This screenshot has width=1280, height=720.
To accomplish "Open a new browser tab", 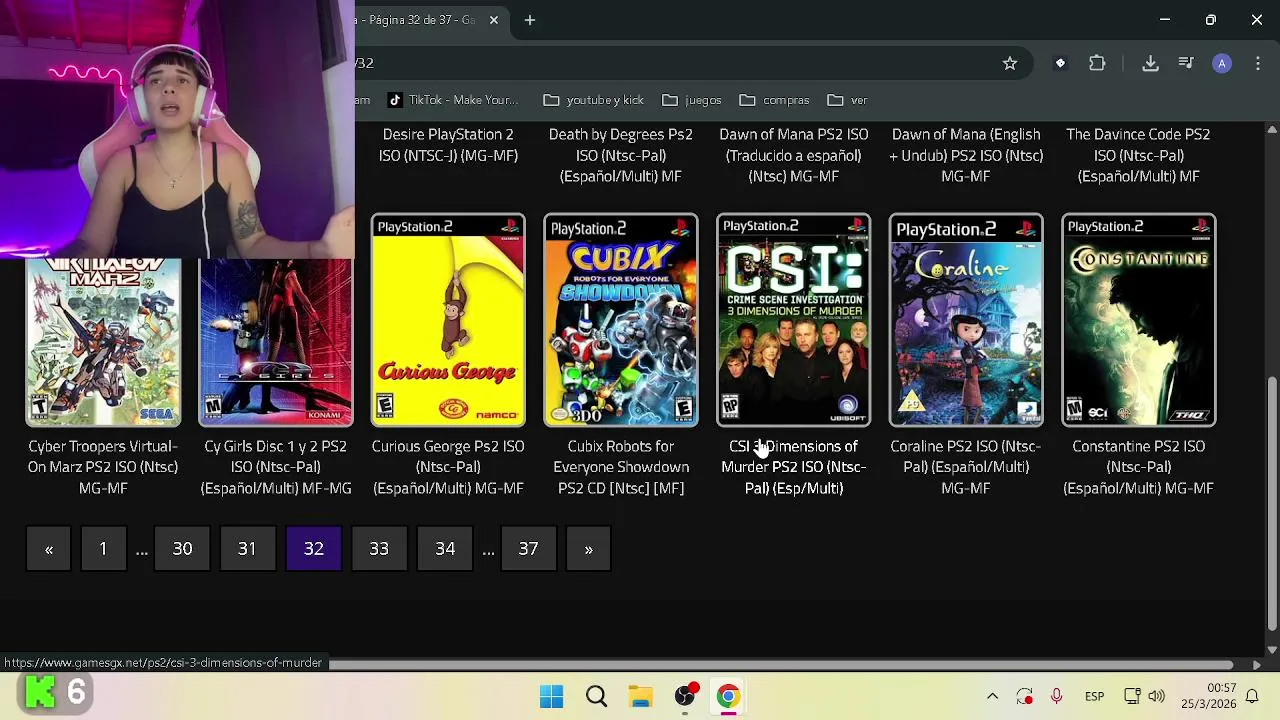I will [x=530, y=20].
